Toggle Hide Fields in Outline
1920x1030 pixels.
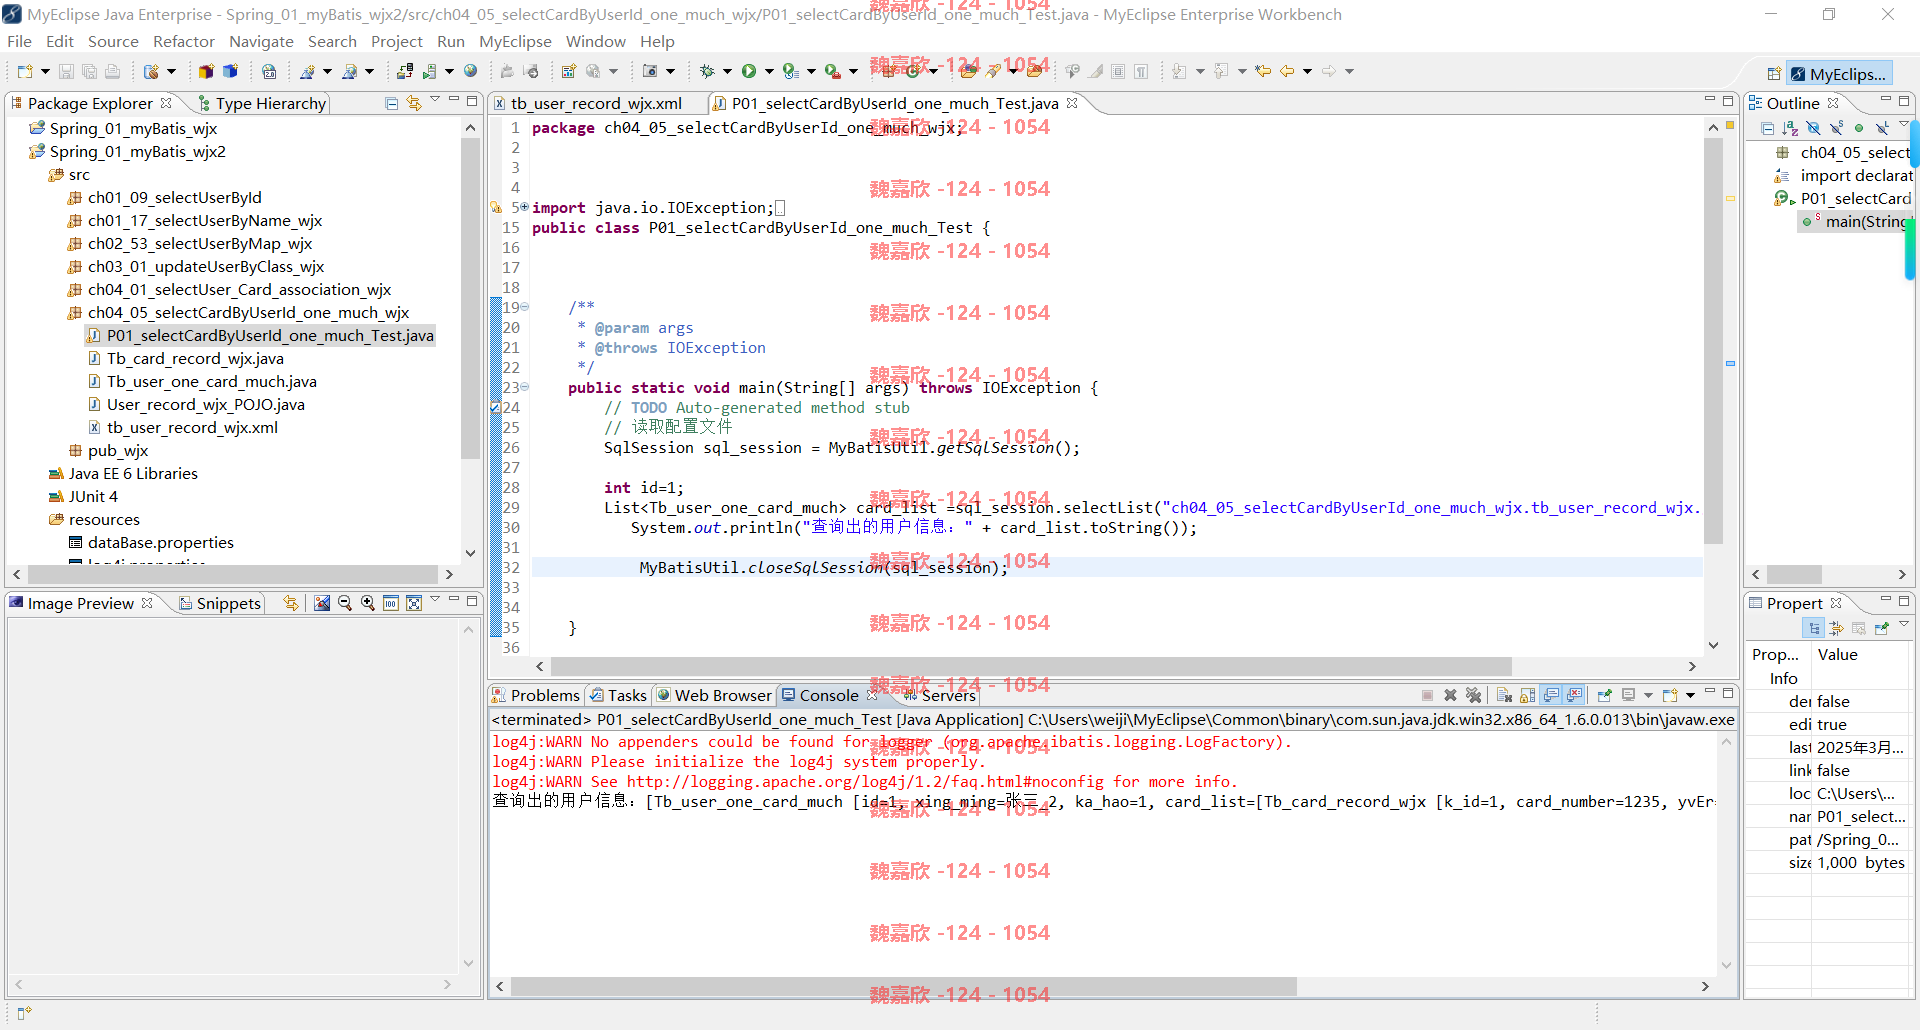point(1813,128)
